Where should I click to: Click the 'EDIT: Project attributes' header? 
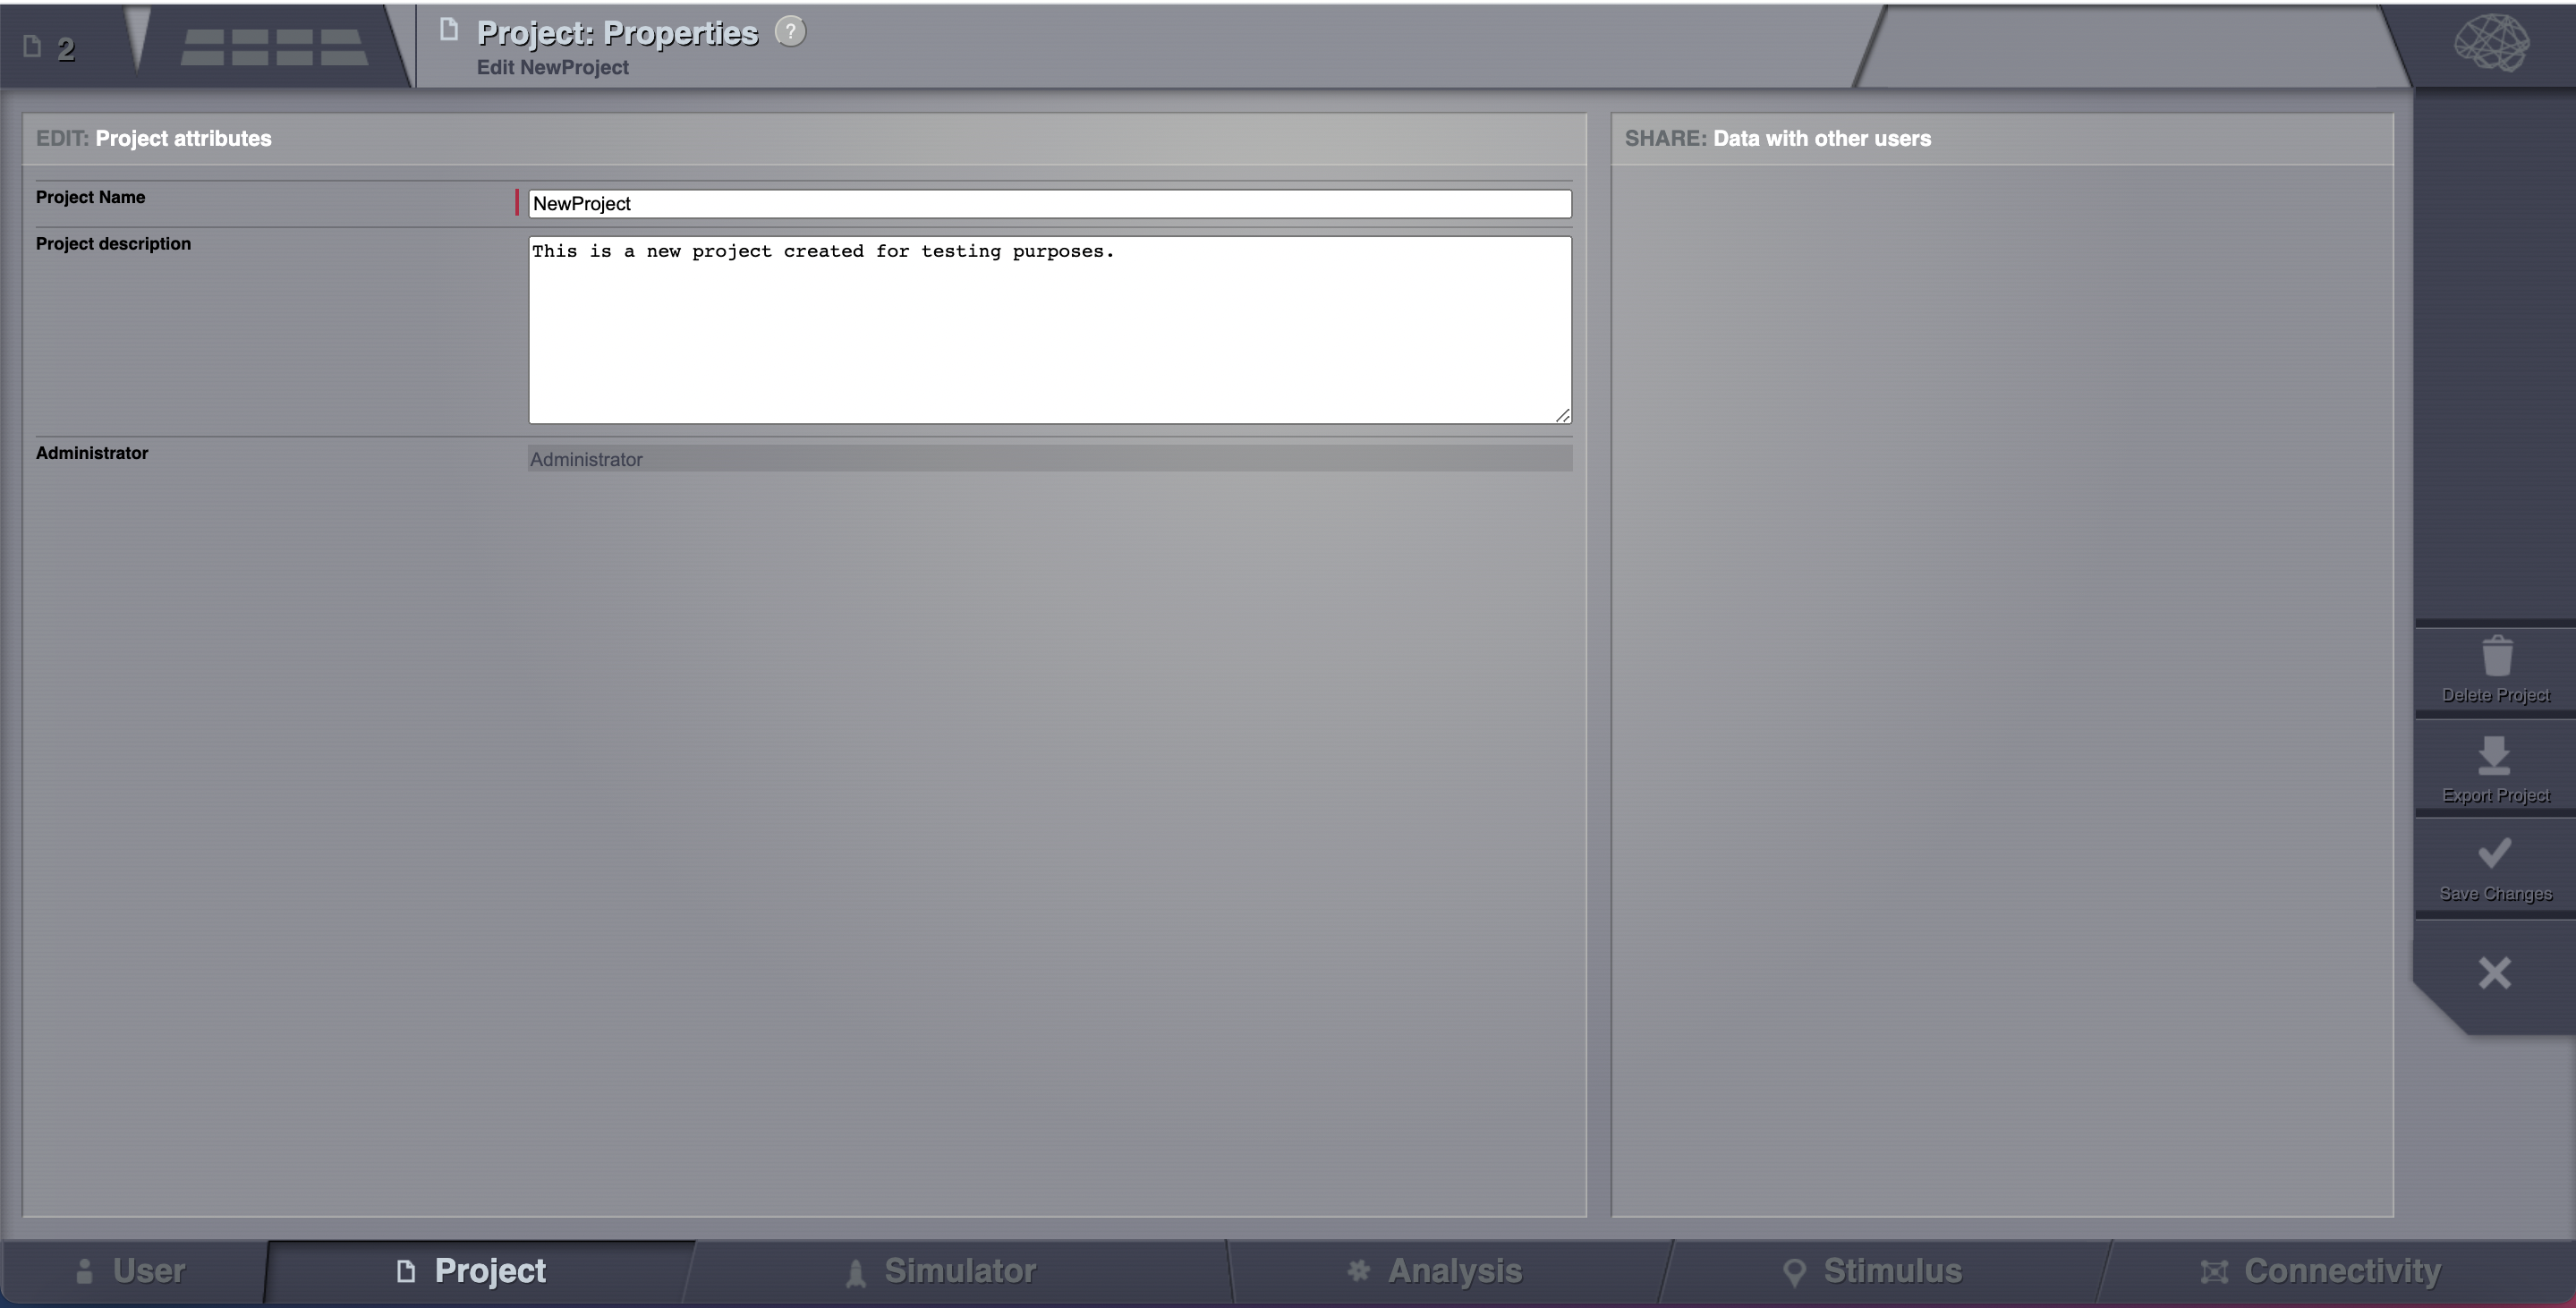[x=154, y=138]
